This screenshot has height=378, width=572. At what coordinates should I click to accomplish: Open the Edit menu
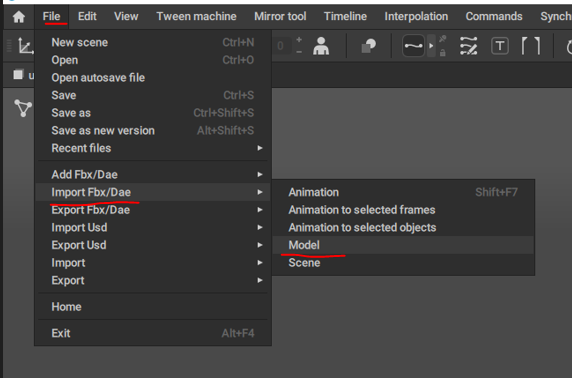87,16
